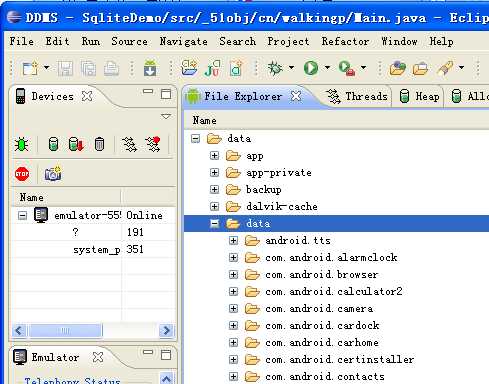489x384 pixels.
Task: Open the Run dropdown arrow
Action: 327,68
